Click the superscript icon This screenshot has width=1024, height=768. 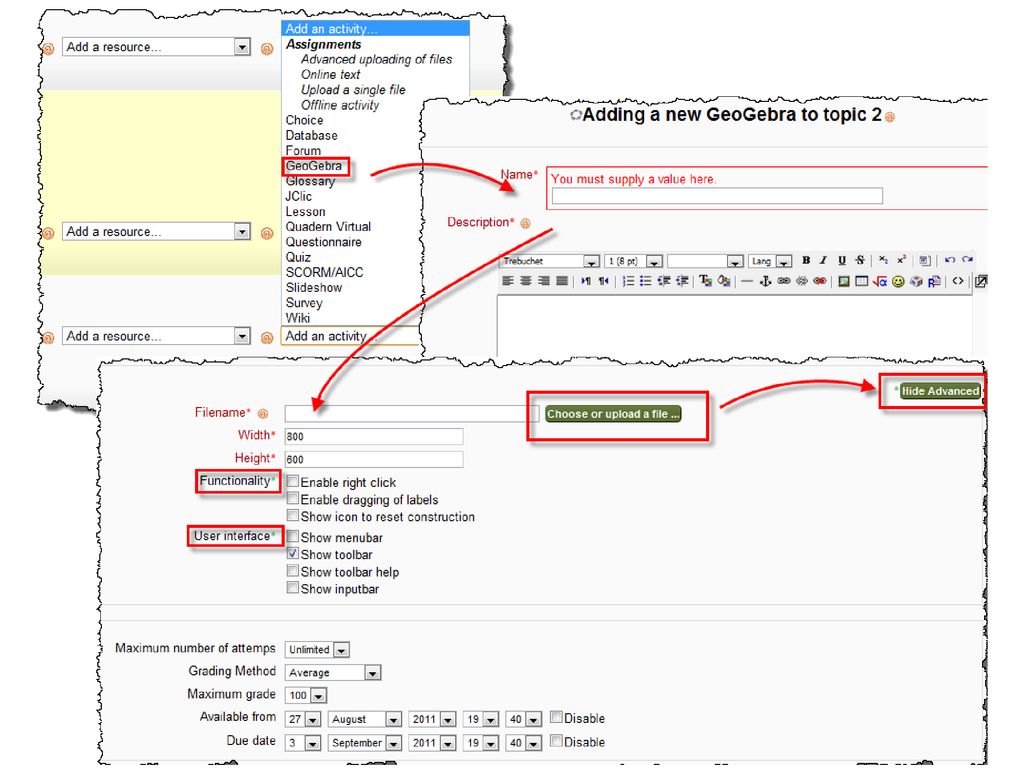coord(901,260)
